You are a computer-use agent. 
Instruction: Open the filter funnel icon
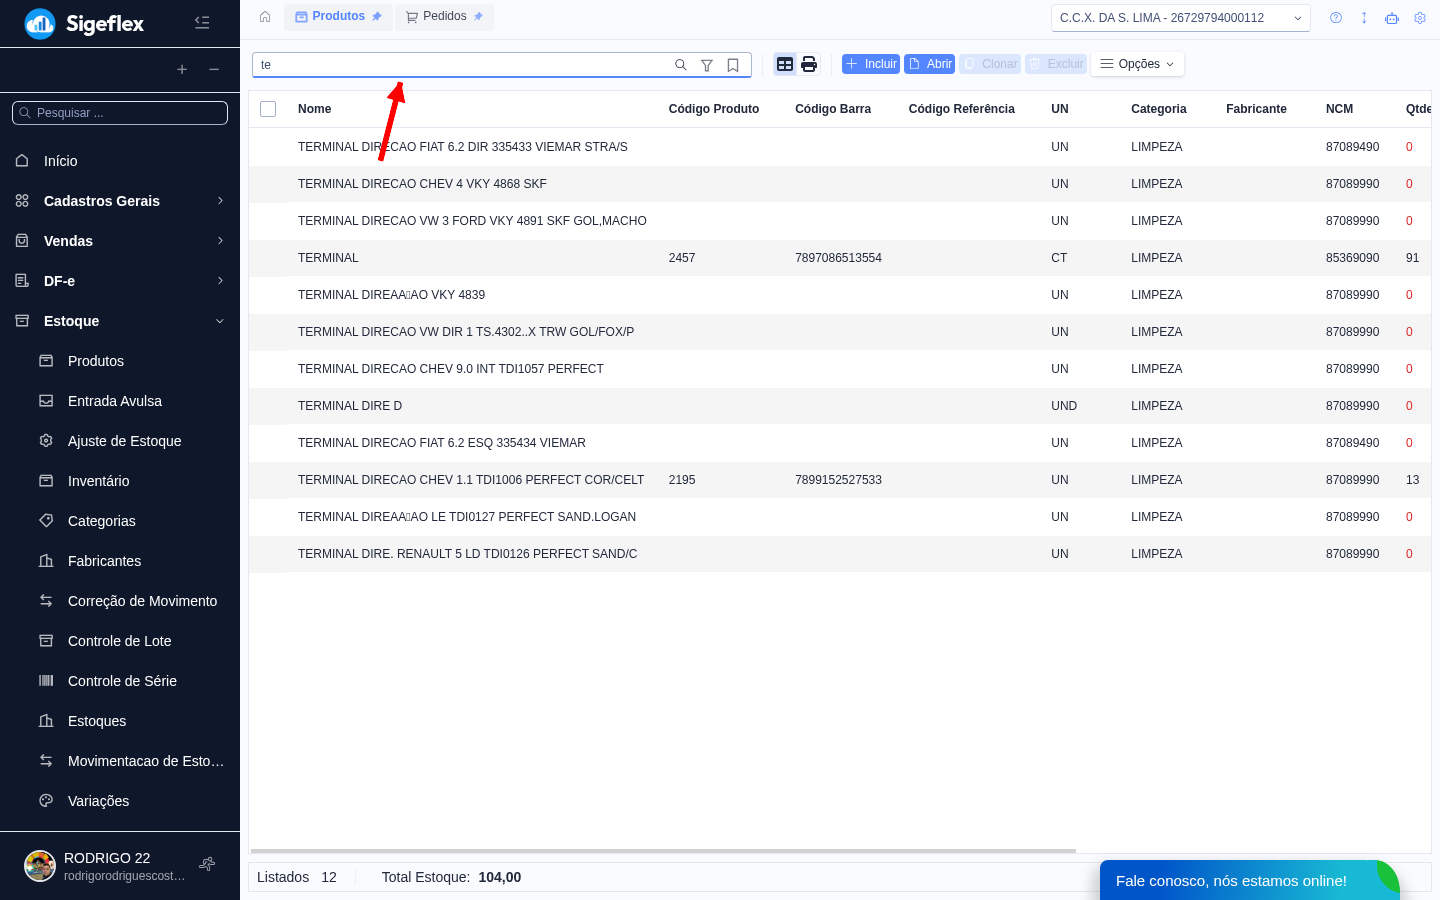point(707,65)
